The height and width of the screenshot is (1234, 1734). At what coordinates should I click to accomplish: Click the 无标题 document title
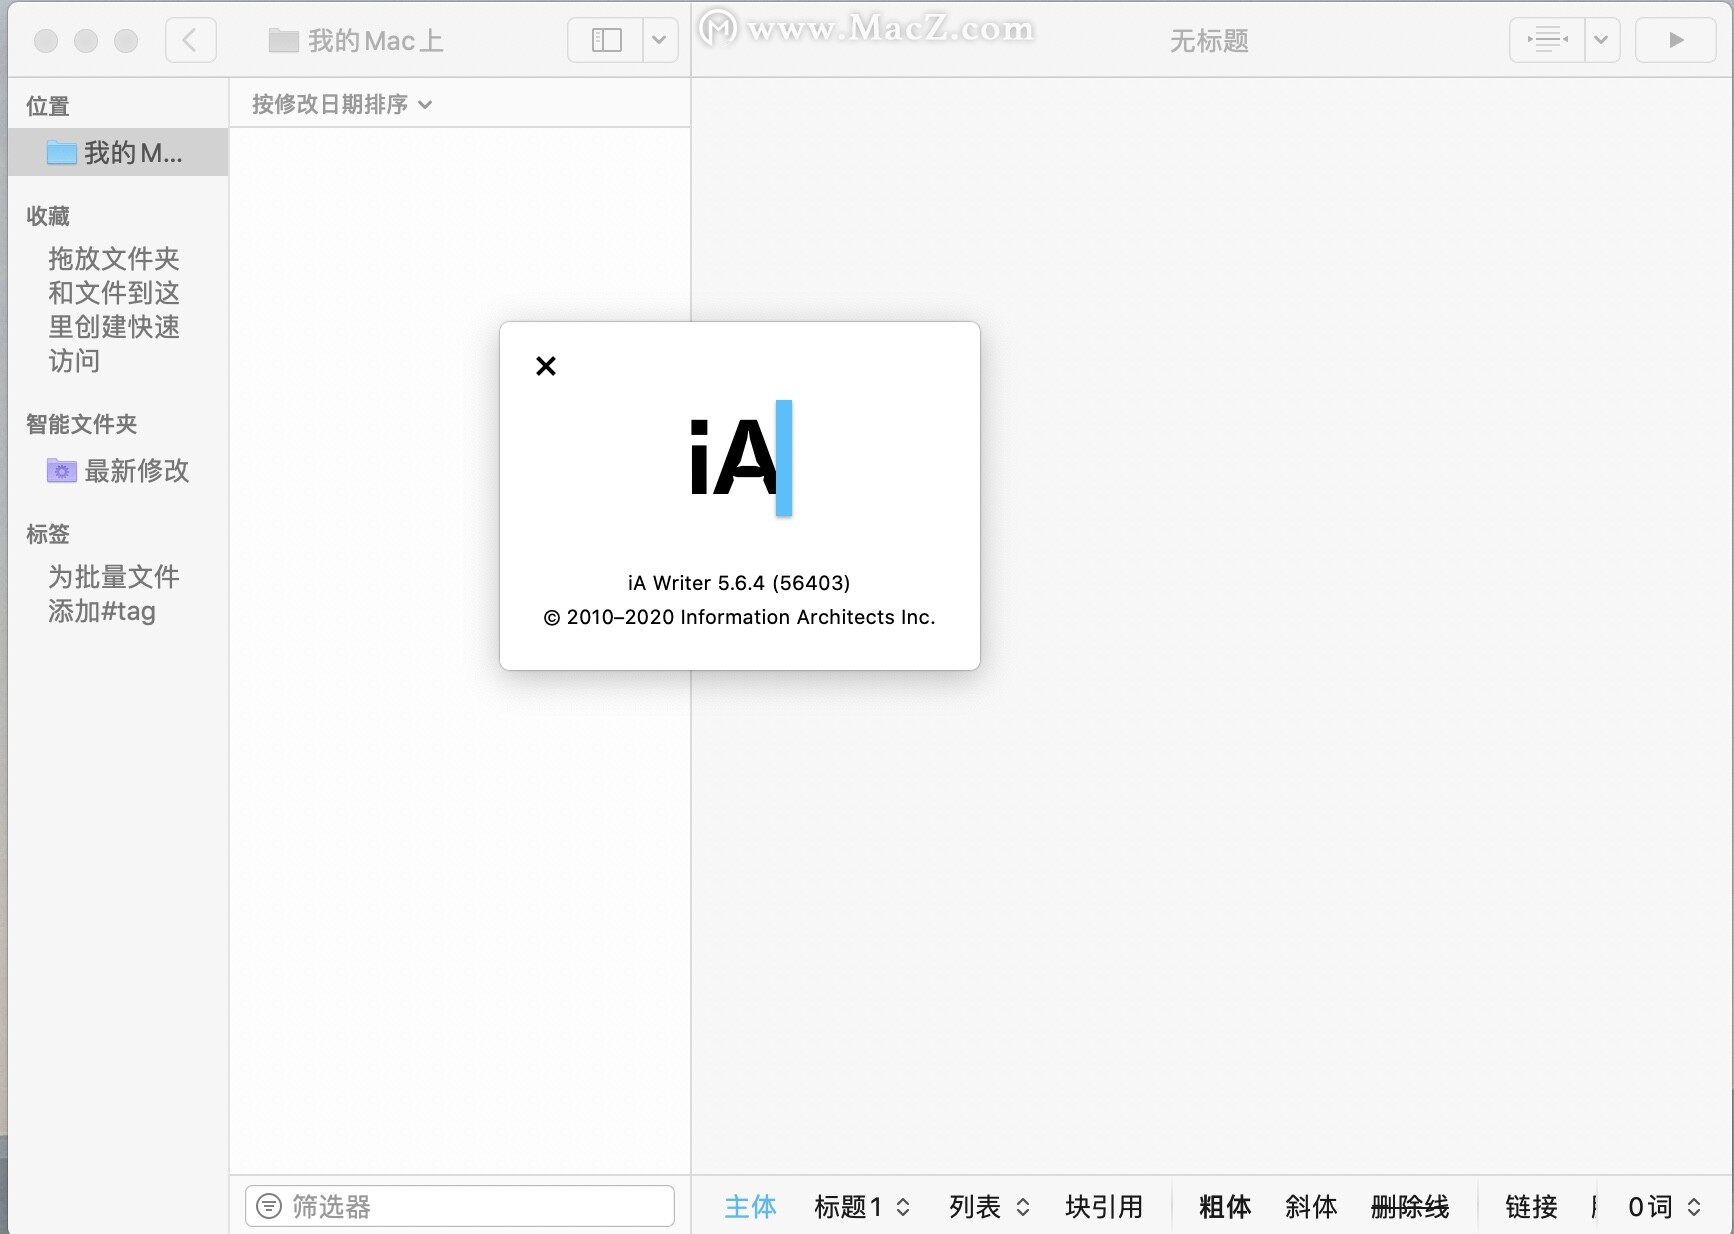[1209, 41]
